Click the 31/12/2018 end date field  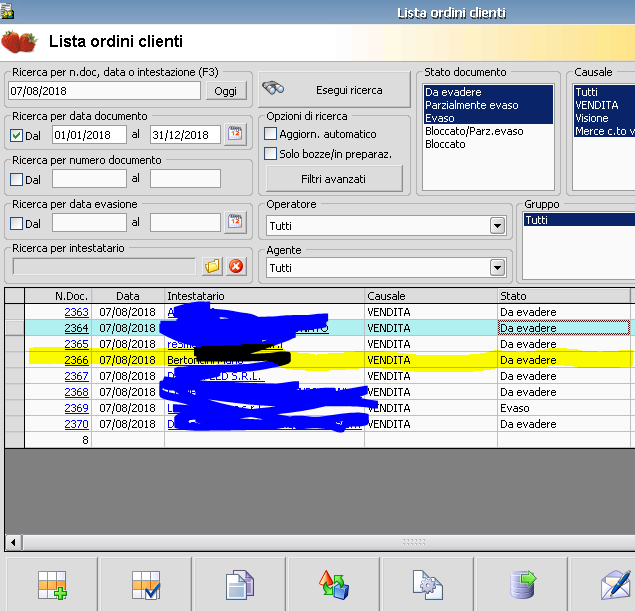tap(185, 134)
